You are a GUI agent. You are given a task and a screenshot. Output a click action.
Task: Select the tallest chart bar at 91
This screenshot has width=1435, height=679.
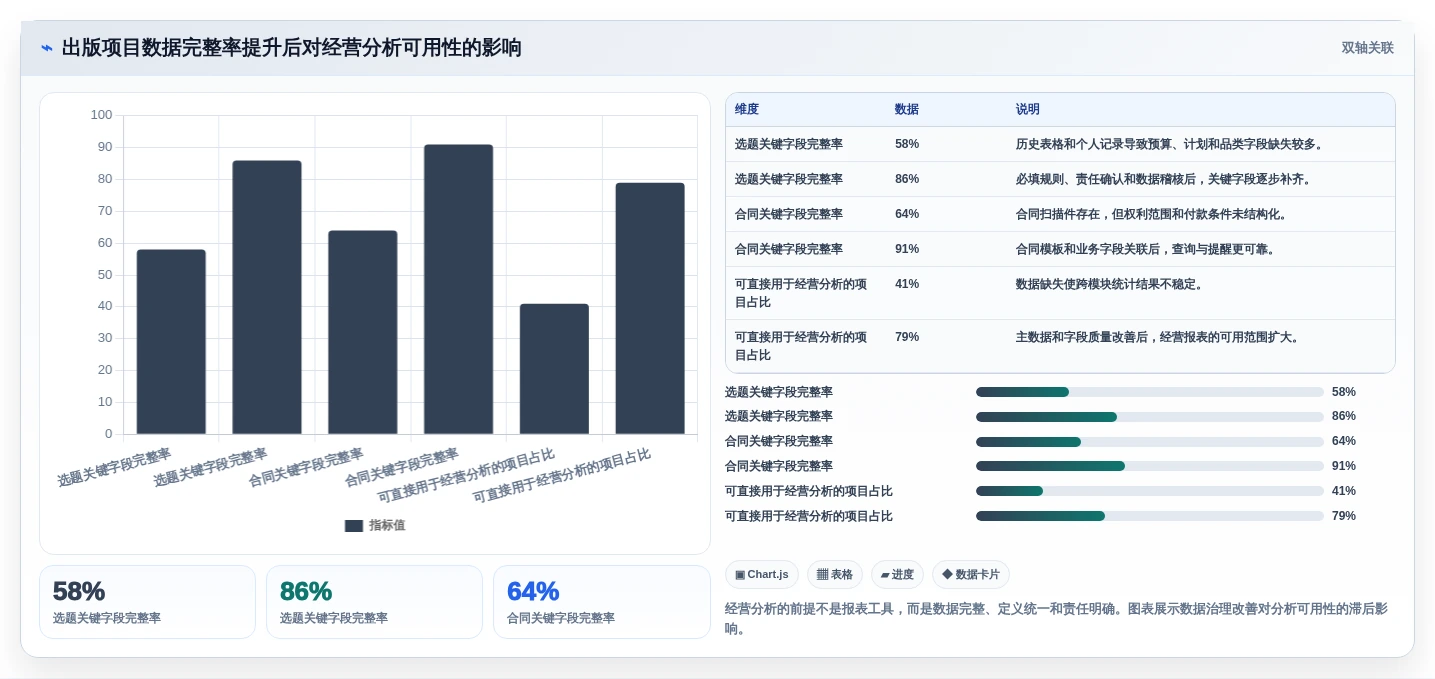[x=458, y=289]
